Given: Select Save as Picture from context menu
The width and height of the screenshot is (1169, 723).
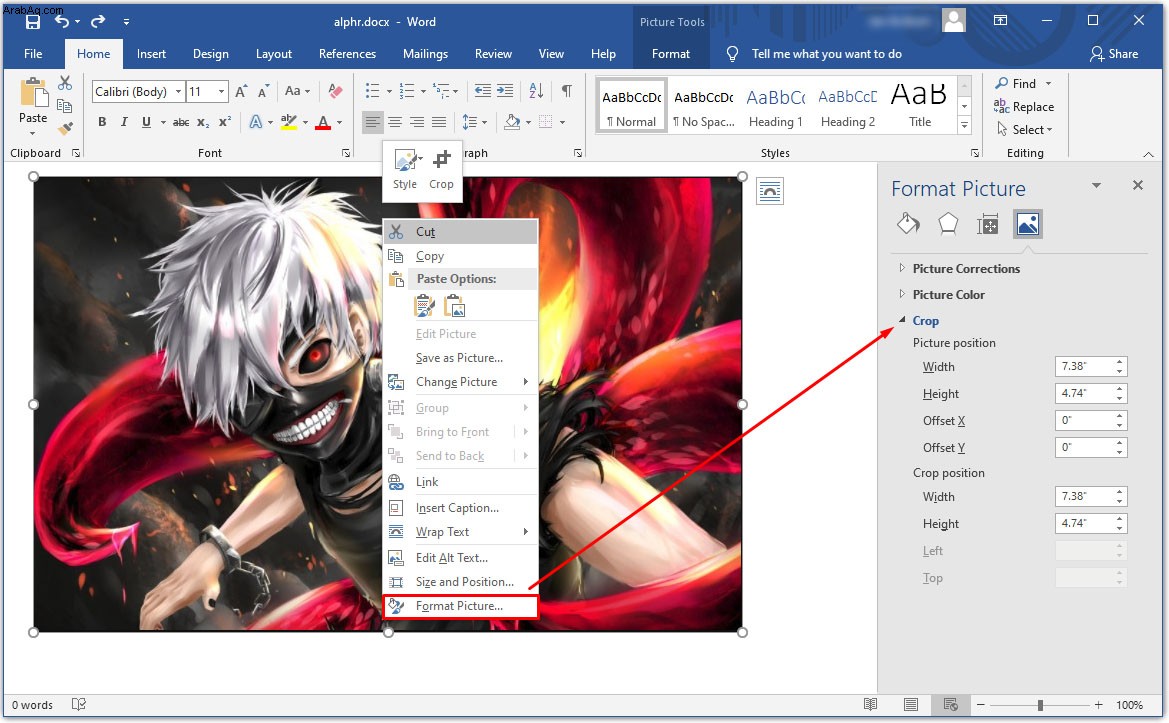Looking at the screenshot, I should click(460, 358).
